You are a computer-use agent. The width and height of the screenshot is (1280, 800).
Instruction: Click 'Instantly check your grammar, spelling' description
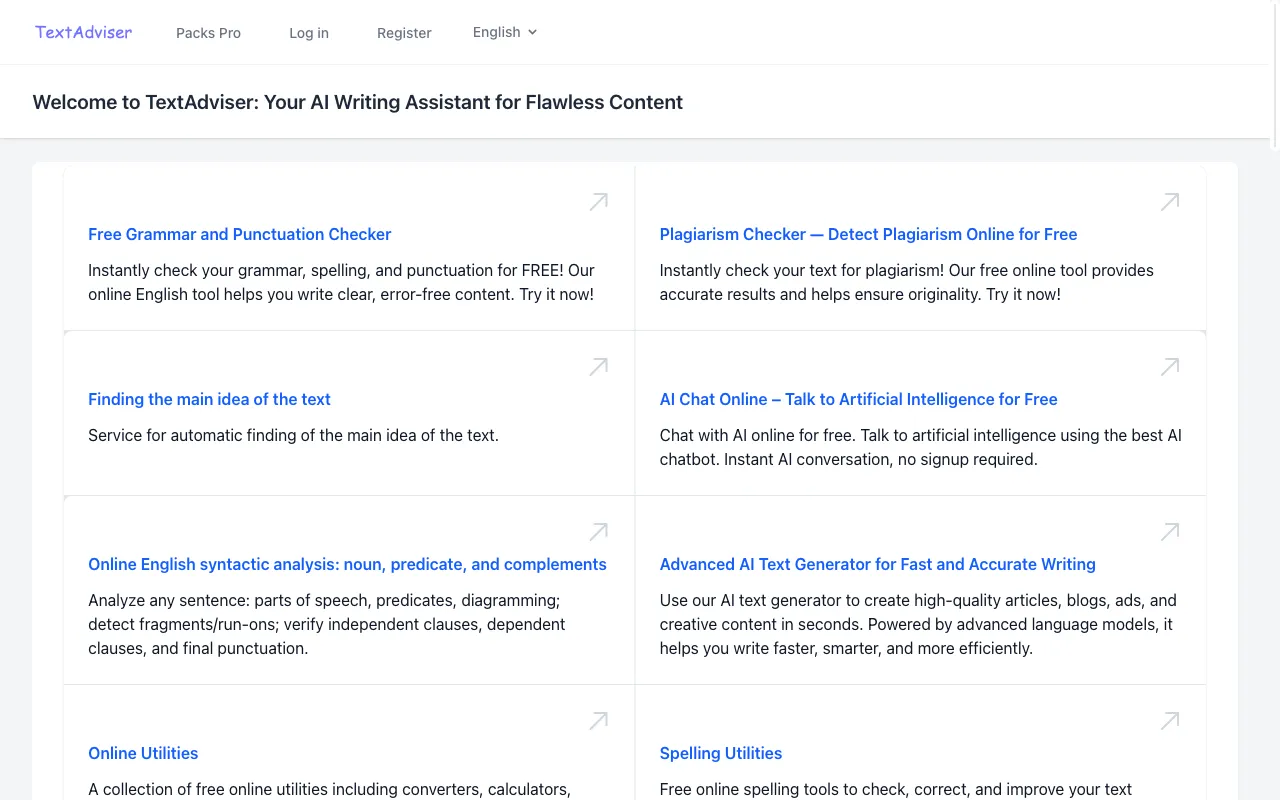(341, 282)
